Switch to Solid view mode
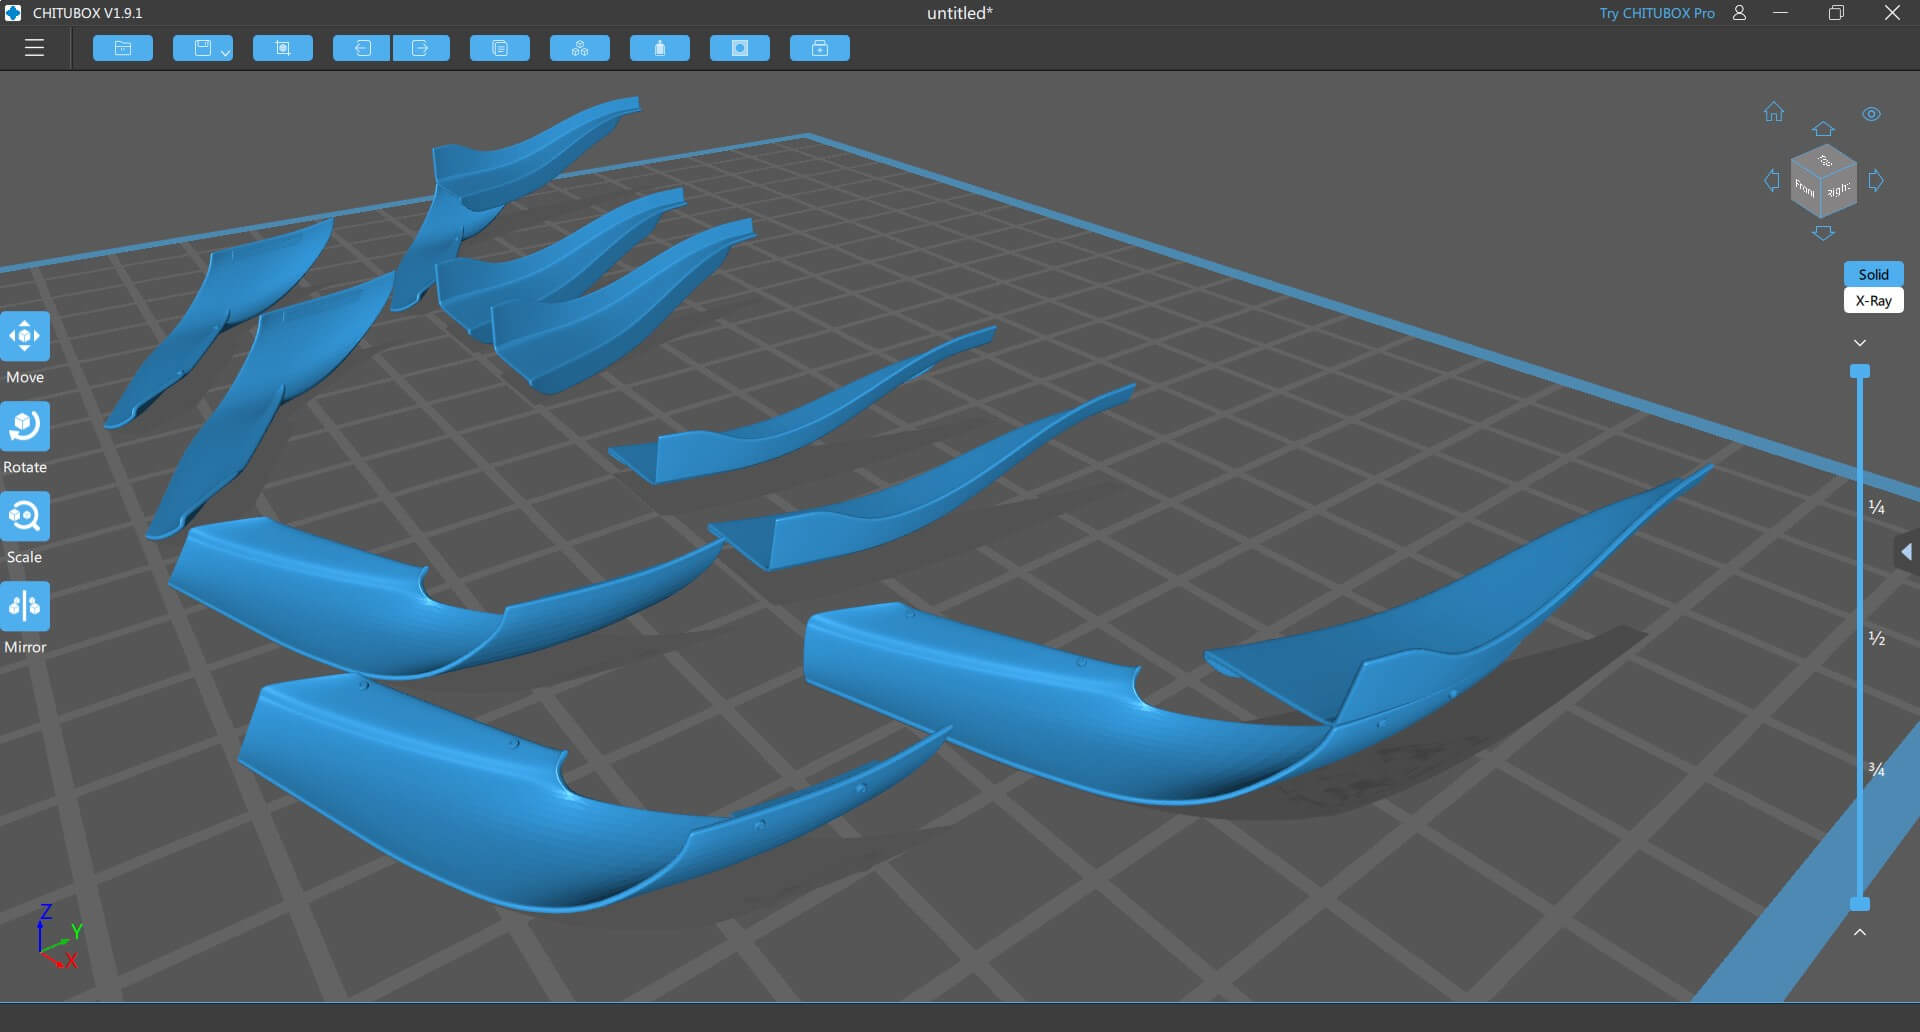This screenshot has height=1032, width=1920. click(x=1873, y=274)
